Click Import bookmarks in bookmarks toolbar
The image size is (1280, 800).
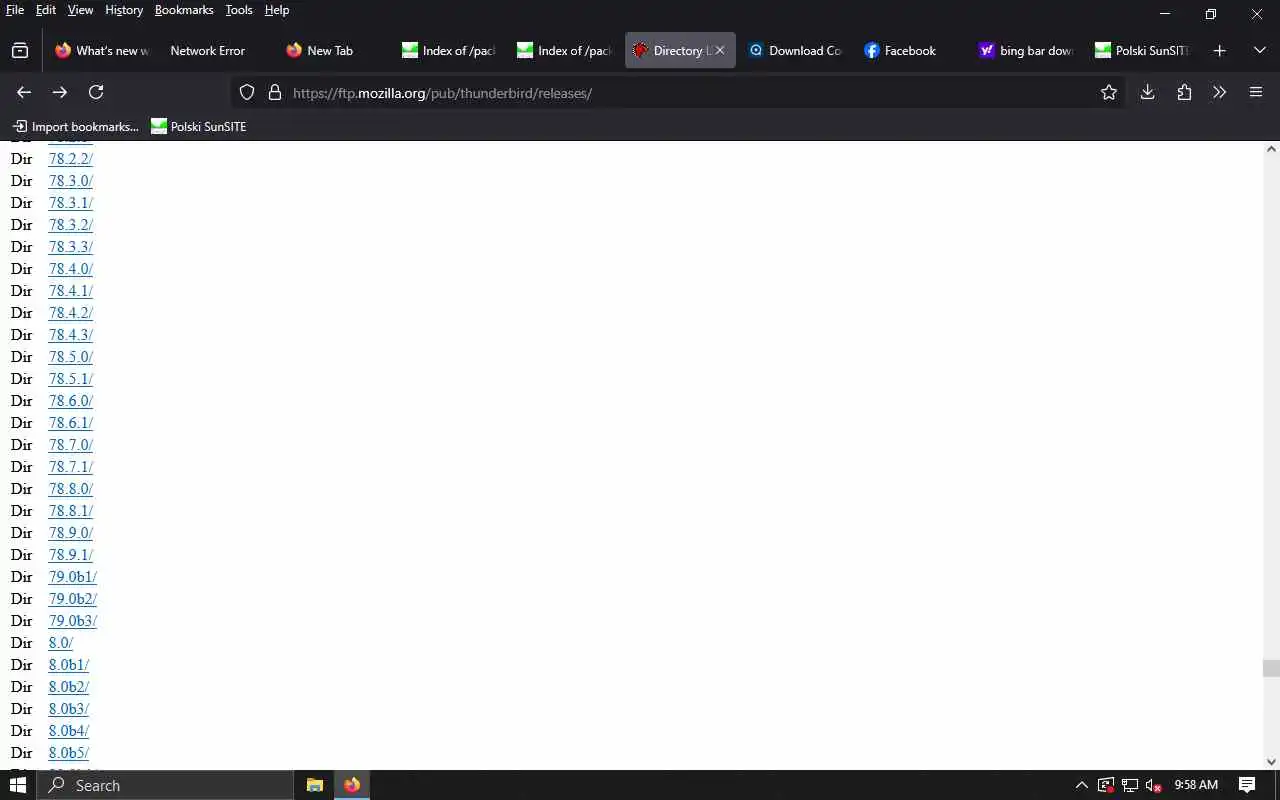tap(76, 126)
